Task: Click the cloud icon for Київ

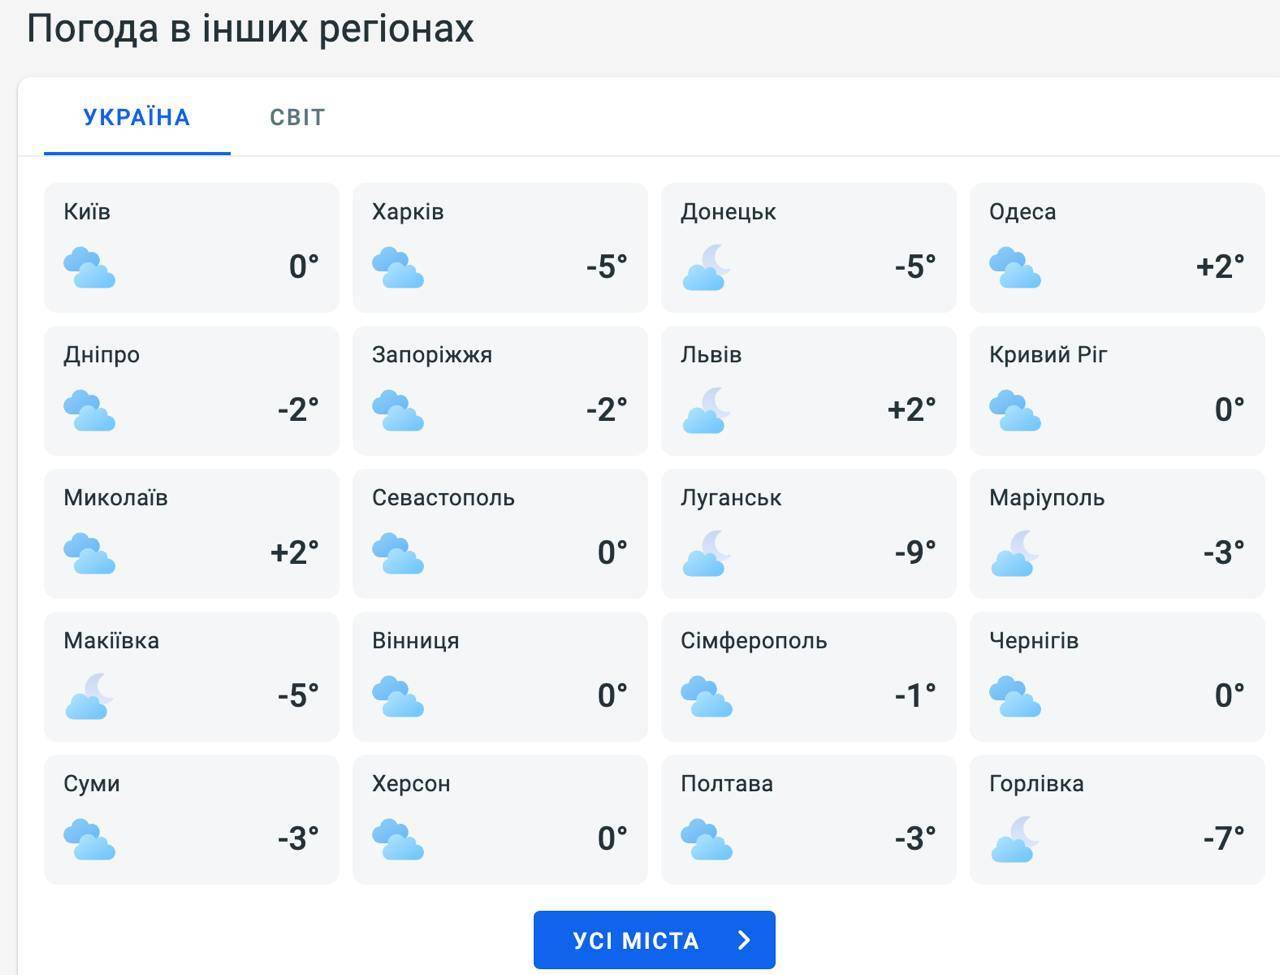Action: tap(89, 268)
